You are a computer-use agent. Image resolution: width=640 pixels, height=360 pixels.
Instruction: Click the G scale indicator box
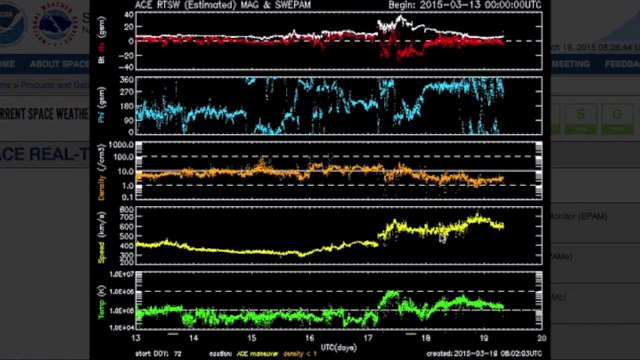pyautogui.click(x=617, y=119)
